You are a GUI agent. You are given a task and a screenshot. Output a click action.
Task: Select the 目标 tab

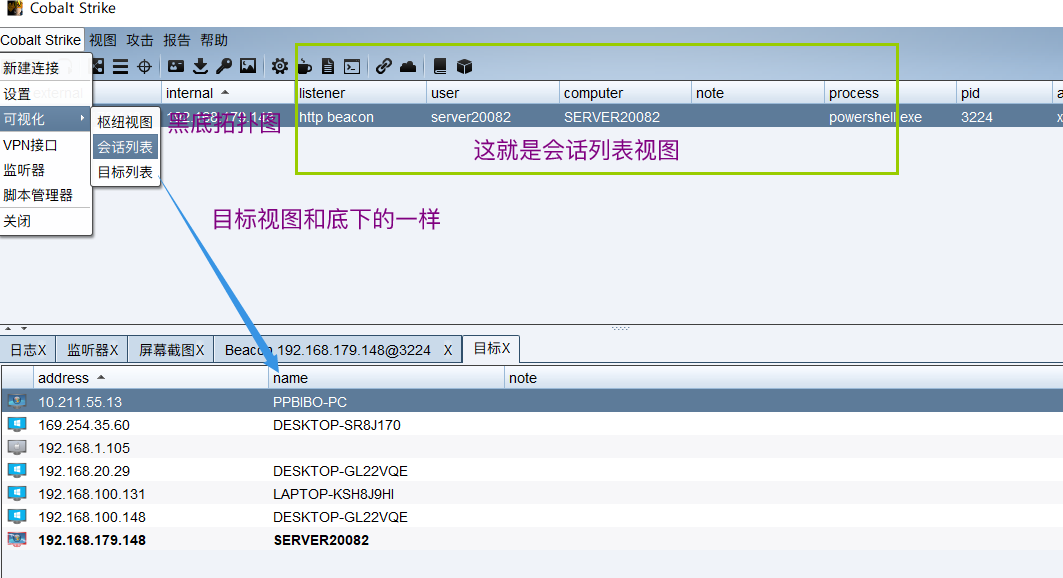click(x=492, y=348)
